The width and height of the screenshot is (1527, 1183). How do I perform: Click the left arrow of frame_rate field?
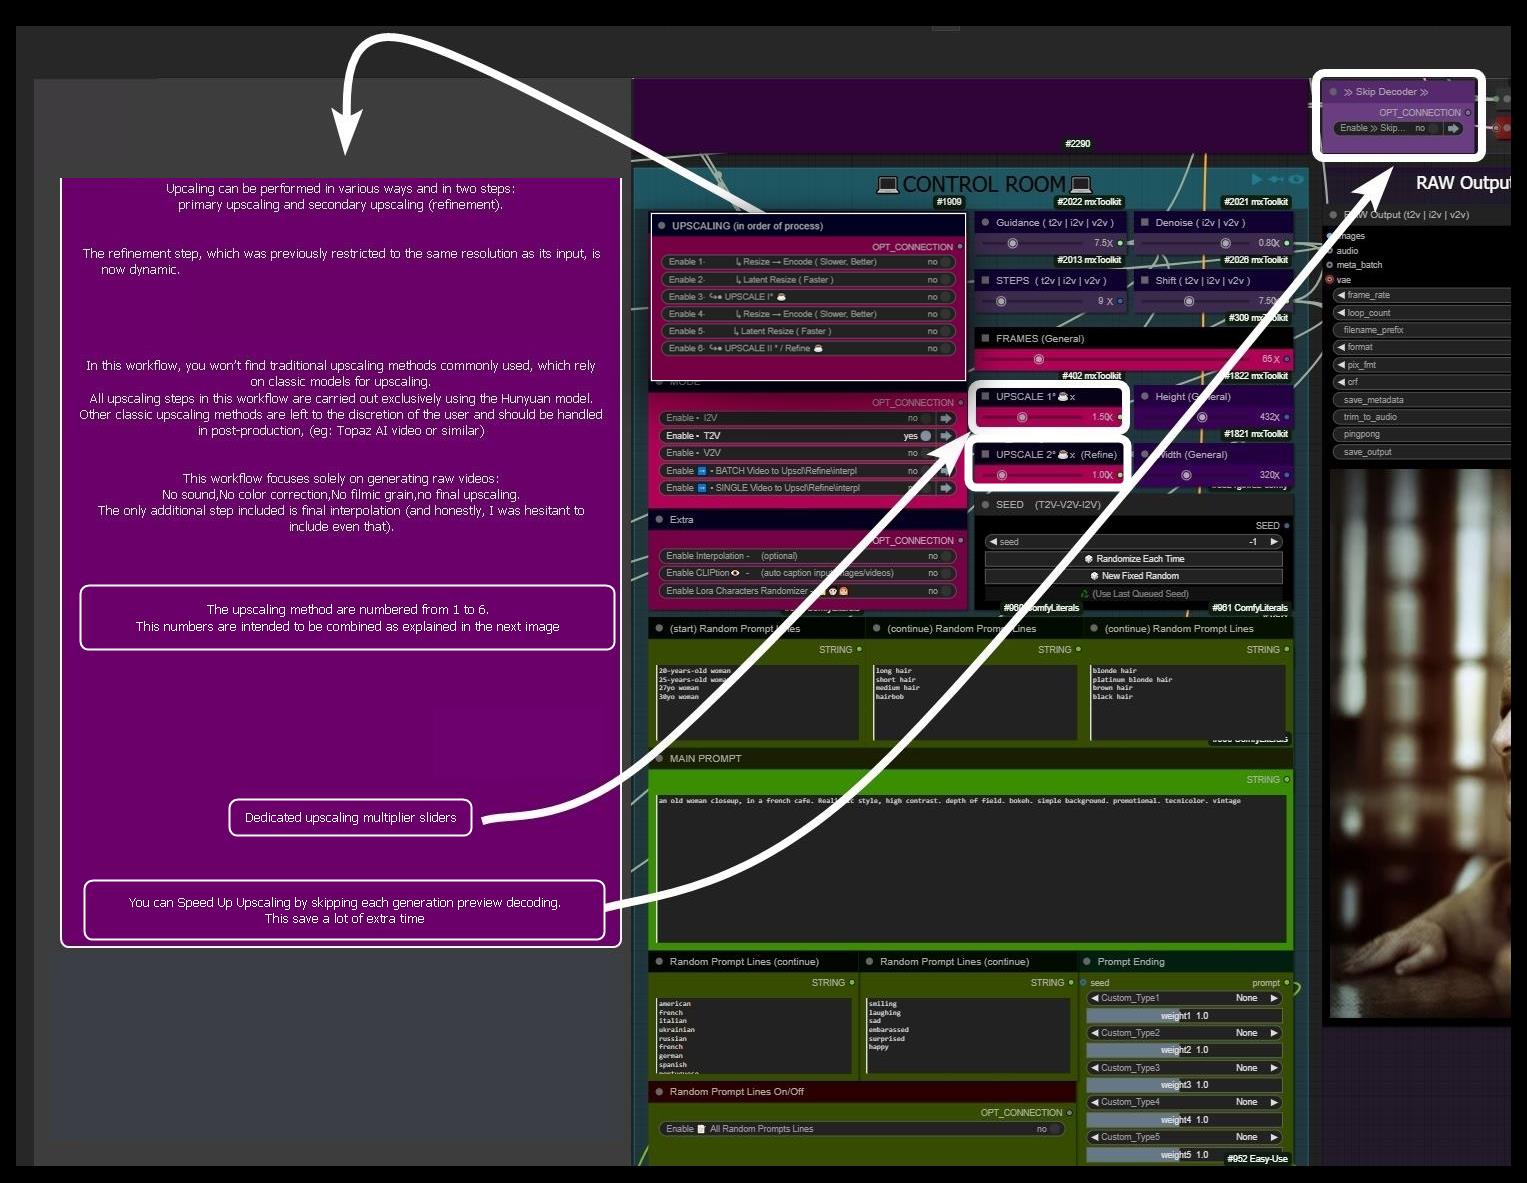click(1341, 295)
